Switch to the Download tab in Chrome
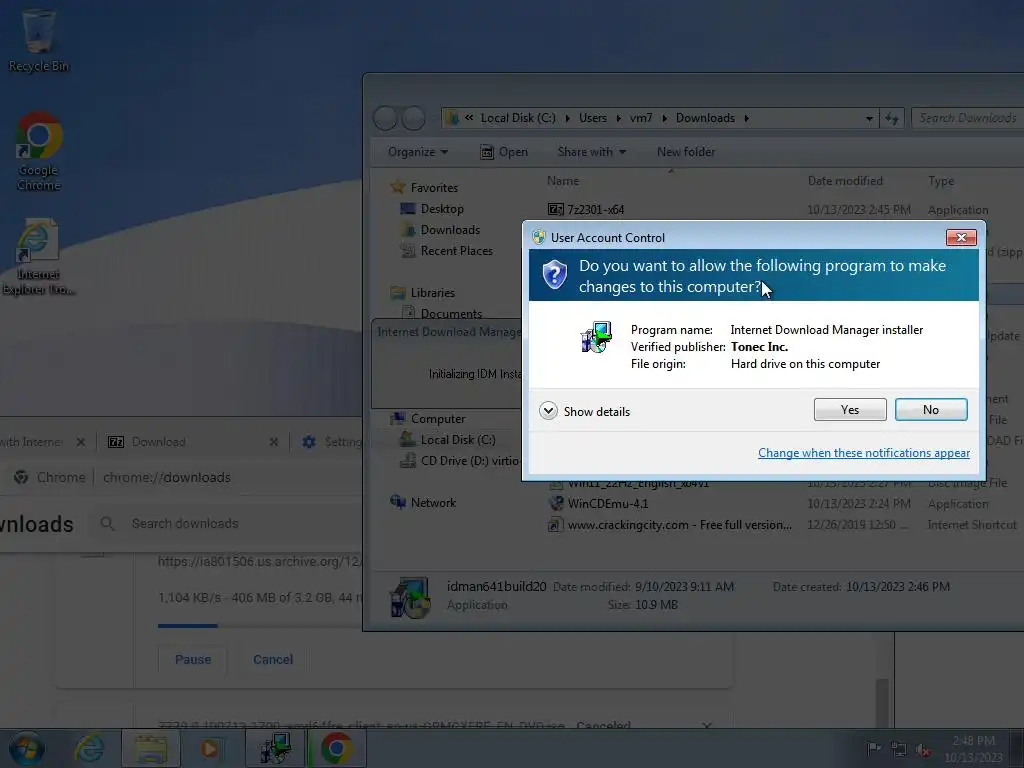 [159, 442]
